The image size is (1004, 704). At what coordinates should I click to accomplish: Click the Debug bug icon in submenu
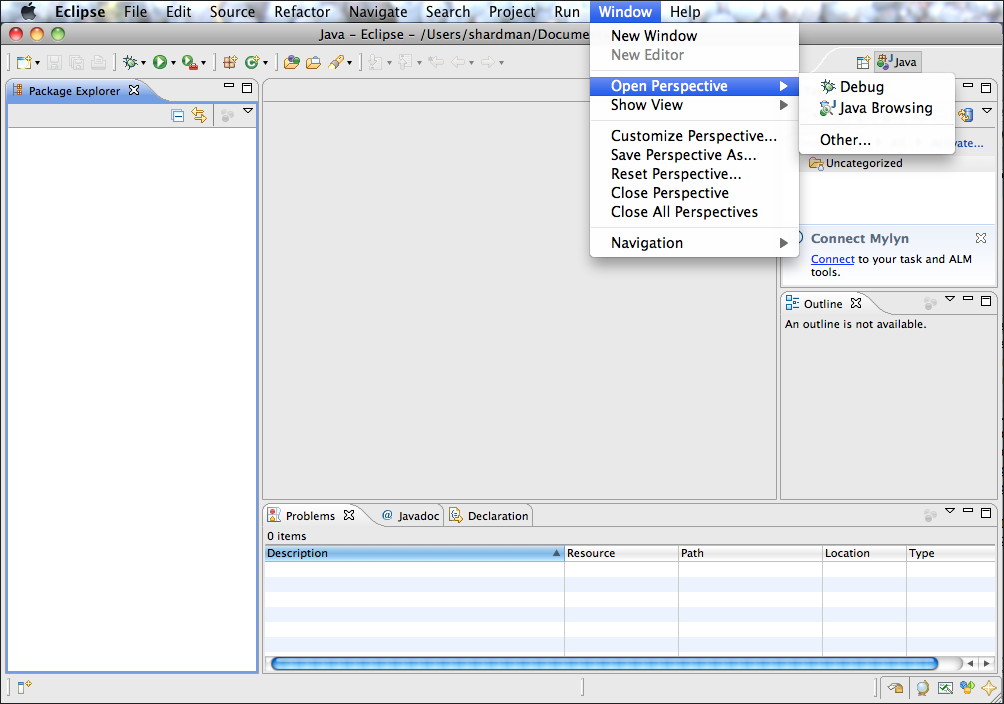[x=828, y=86]
